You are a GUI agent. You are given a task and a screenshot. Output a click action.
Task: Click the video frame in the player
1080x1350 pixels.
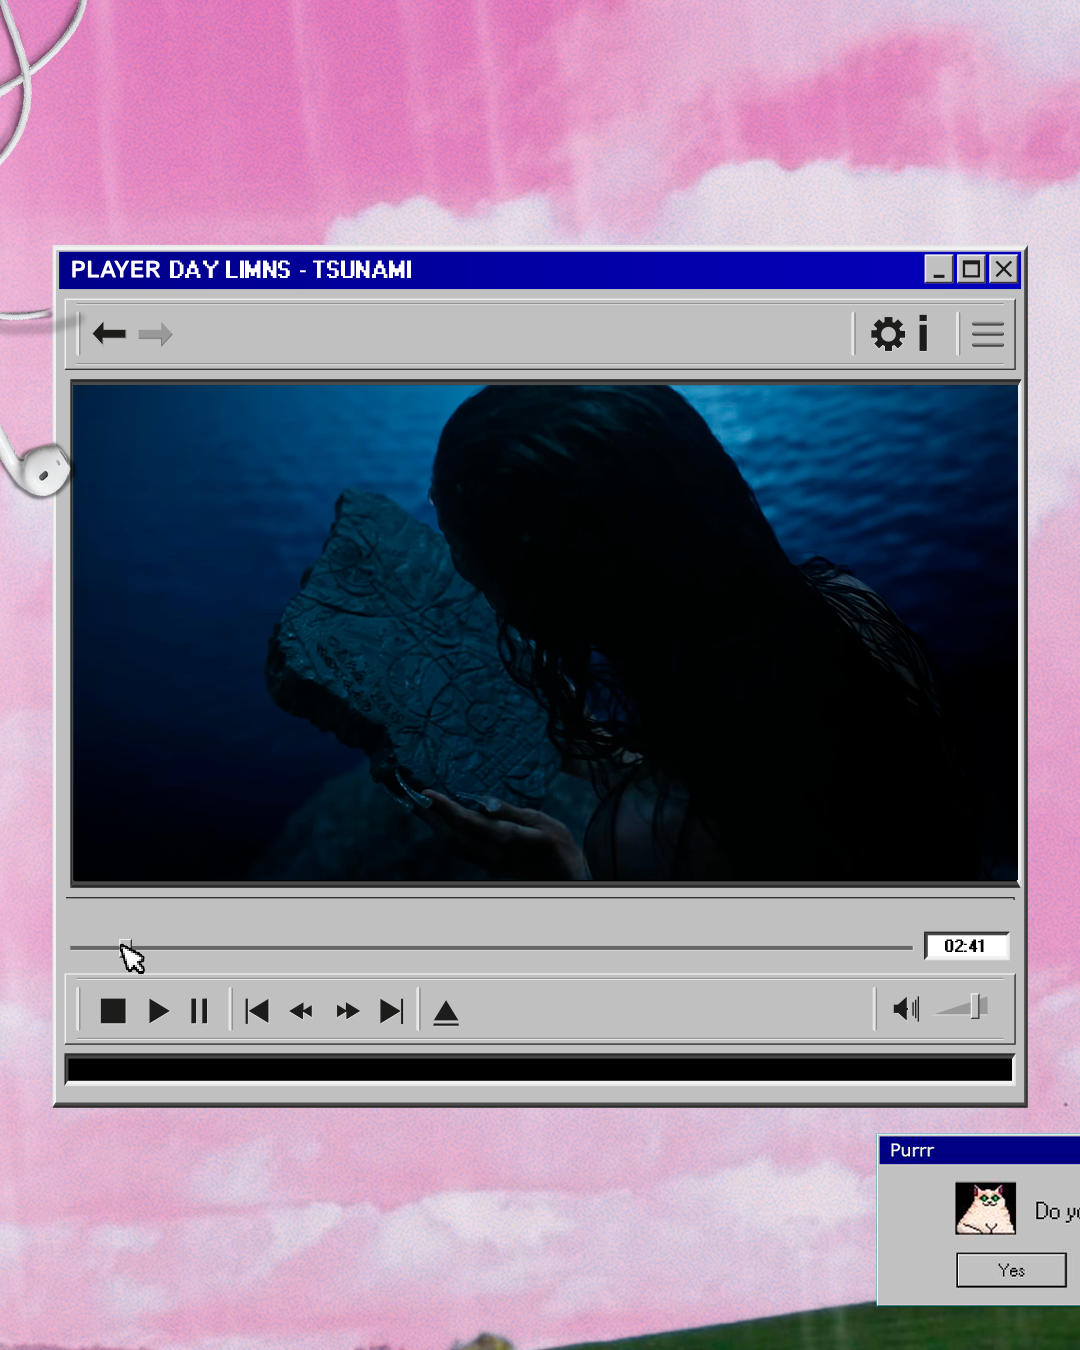pyautogui.click(x=545, y=633)
